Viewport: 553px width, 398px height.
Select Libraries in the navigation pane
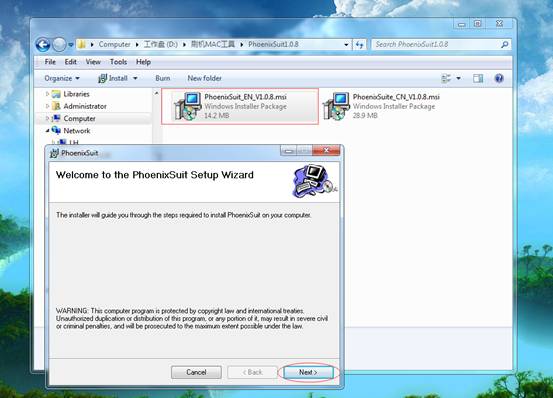pos(76,94)
